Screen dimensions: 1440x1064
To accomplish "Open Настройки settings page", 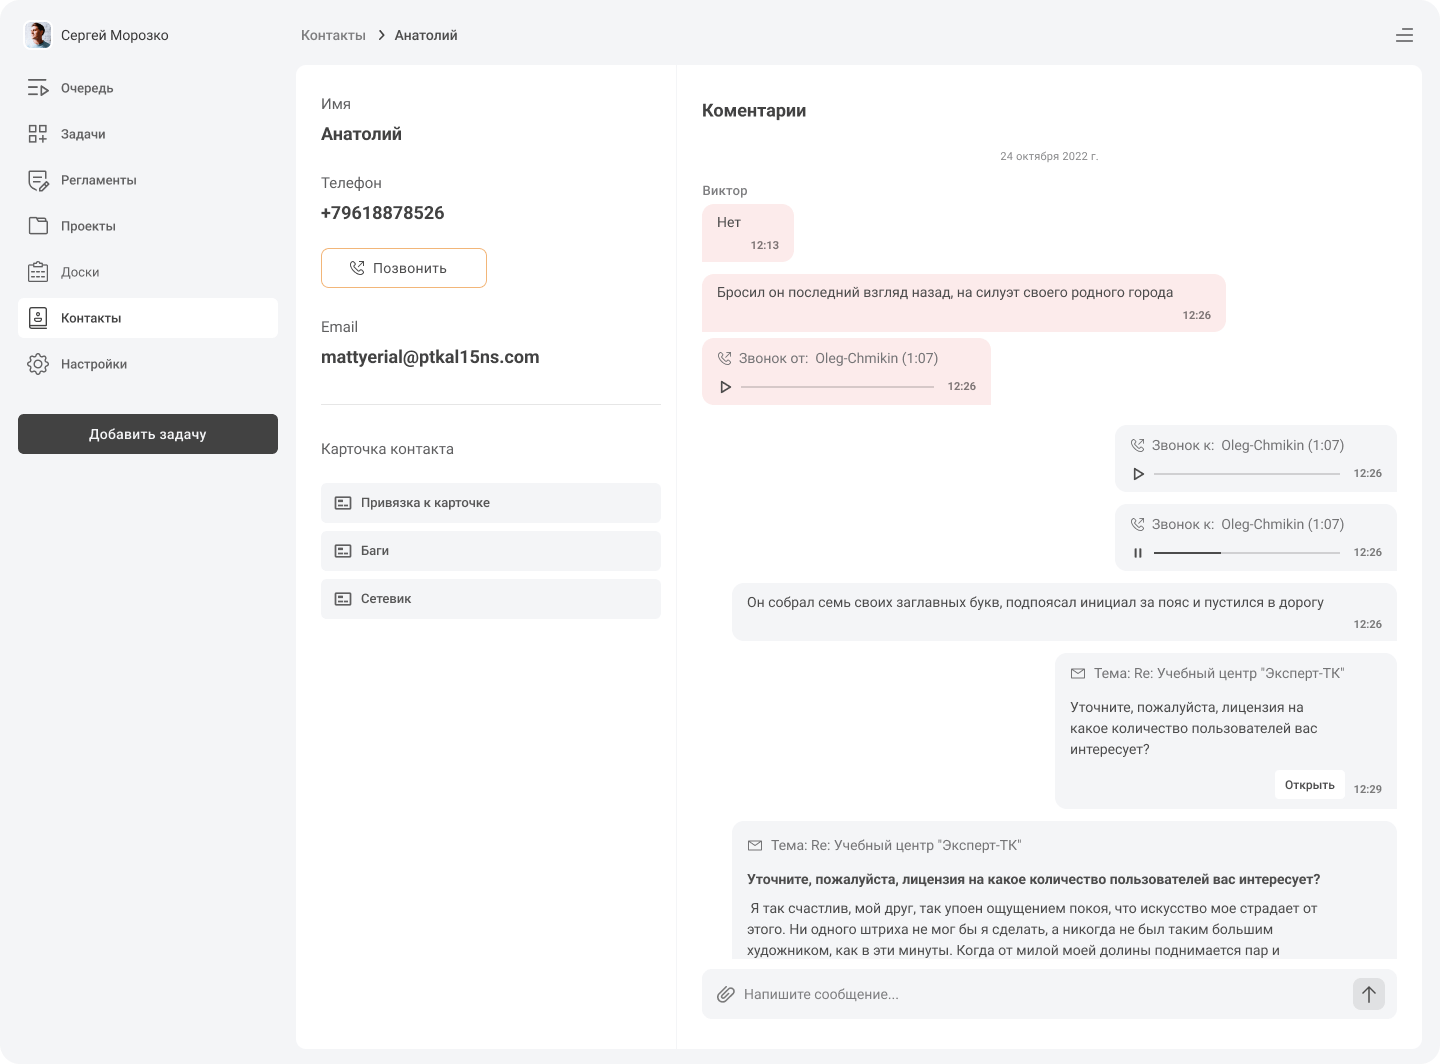I will [x=93, y=364].
